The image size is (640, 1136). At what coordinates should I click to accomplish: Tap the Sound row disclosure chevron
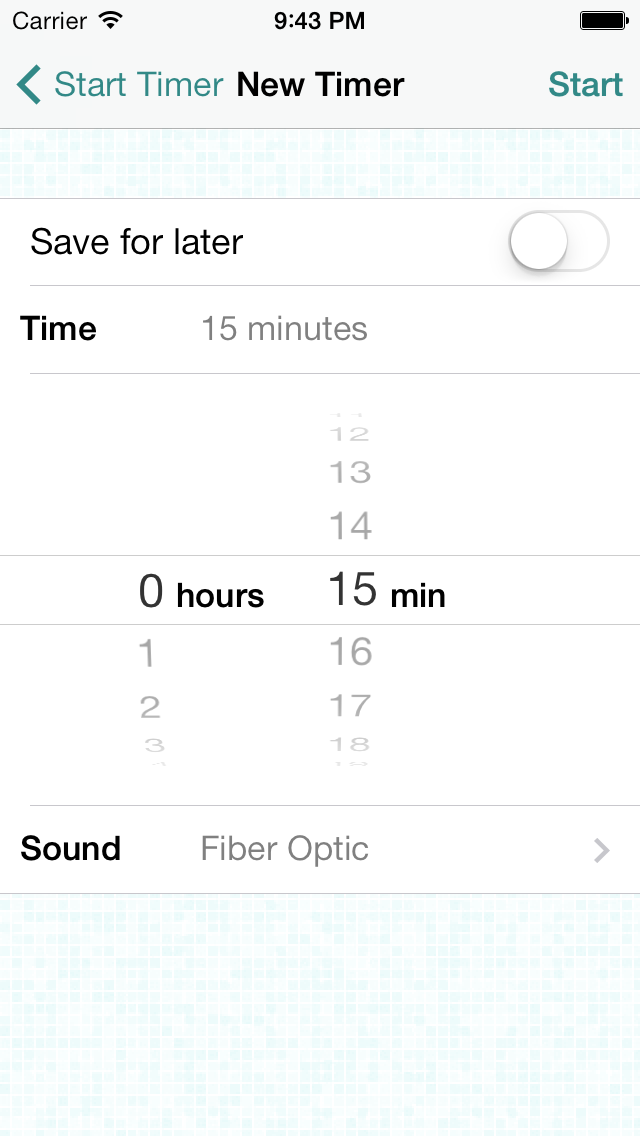(x=601, y=850)
